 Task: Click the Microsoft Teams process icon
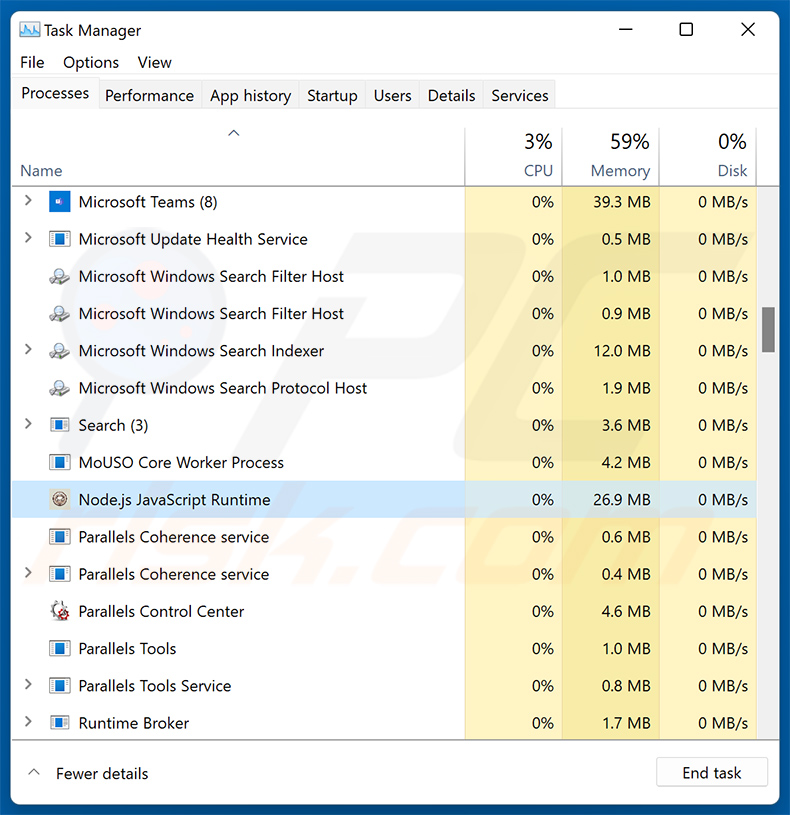(60, 202)
